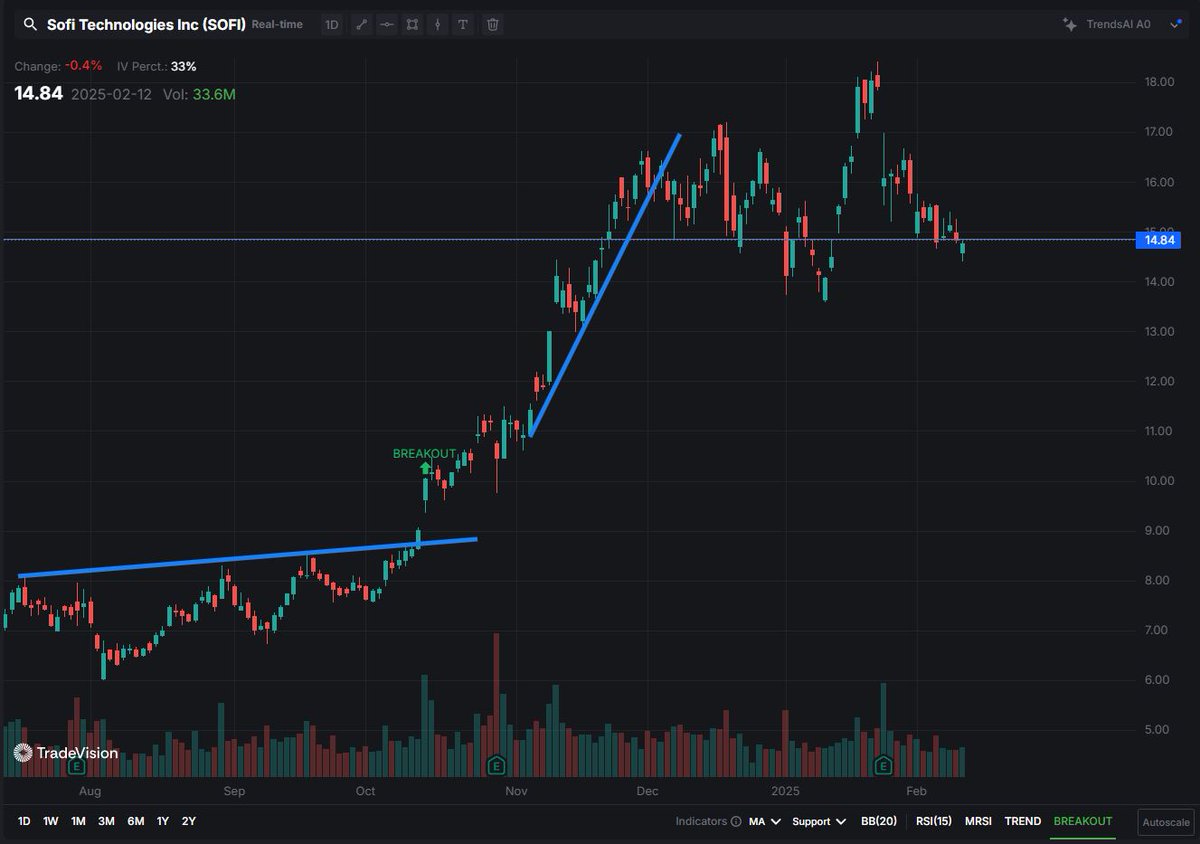Click the Autoscale button

coord(1164,821)
